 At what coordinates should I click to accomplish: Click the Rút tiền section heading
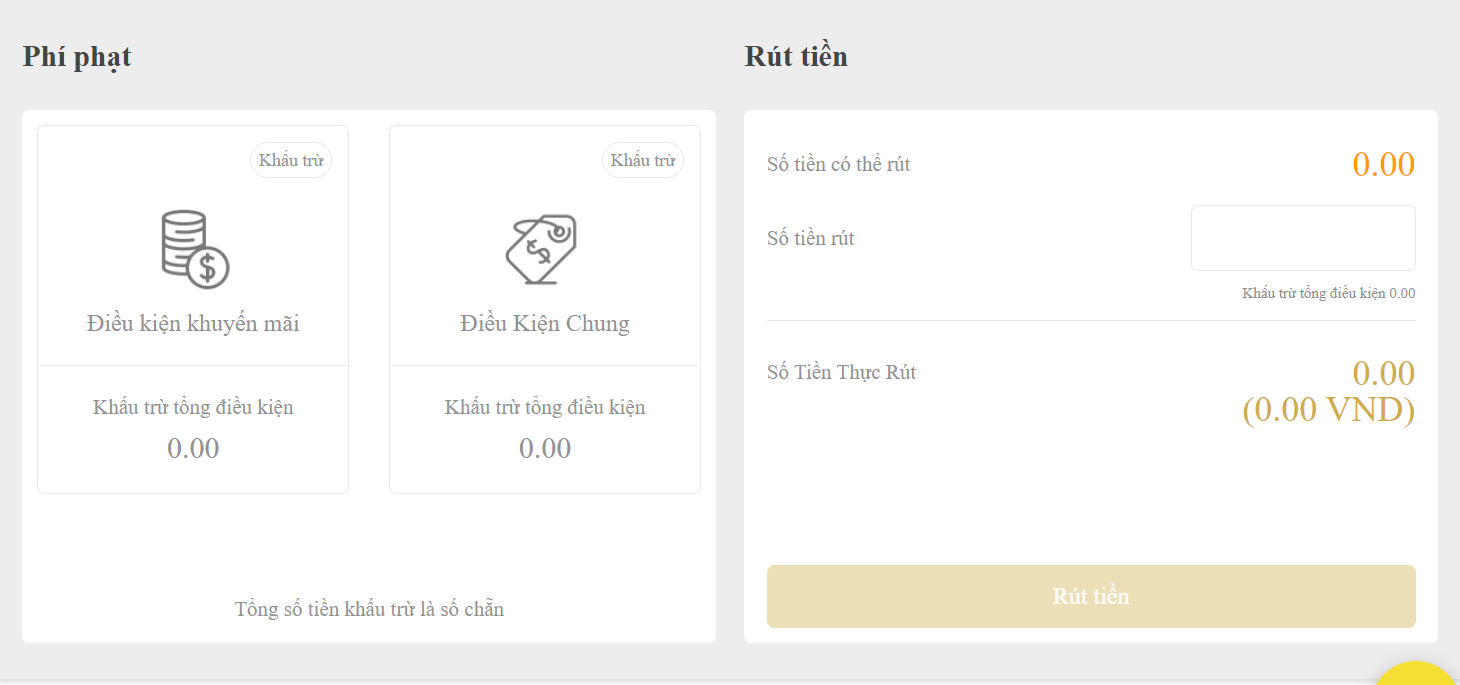(794, 56)
